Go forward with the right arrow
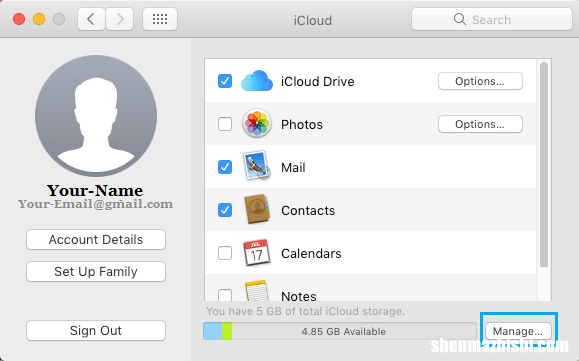 (120, 19)
